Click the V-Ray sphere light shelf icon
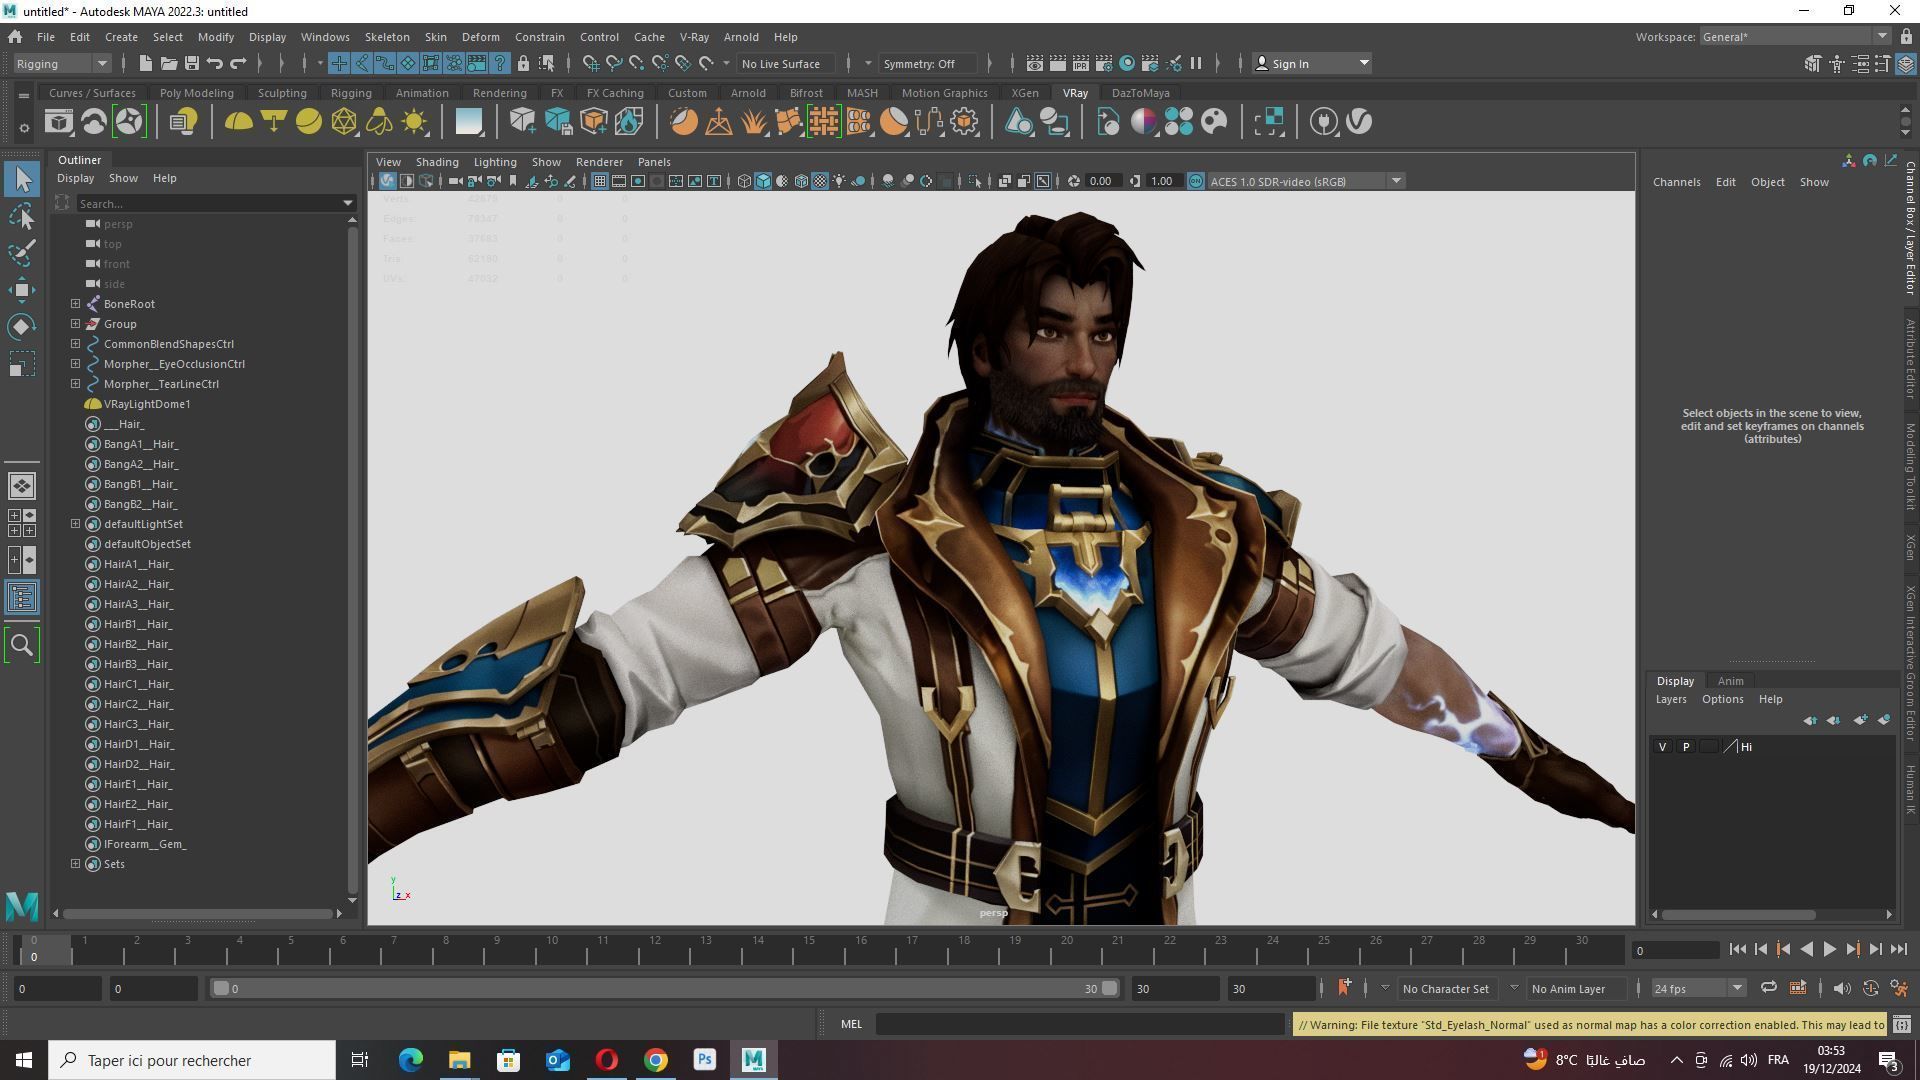 pos(309,122)
